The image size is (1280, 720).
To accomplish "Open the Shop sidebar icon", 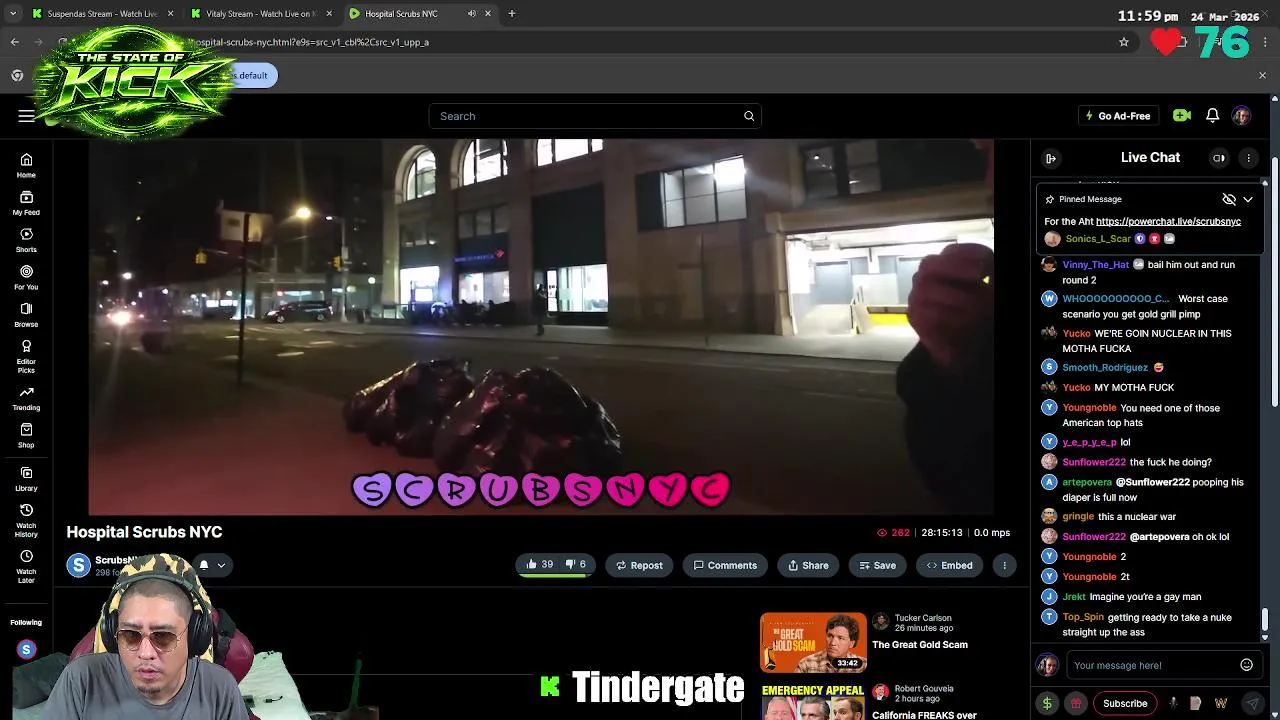I will point(26,436).
